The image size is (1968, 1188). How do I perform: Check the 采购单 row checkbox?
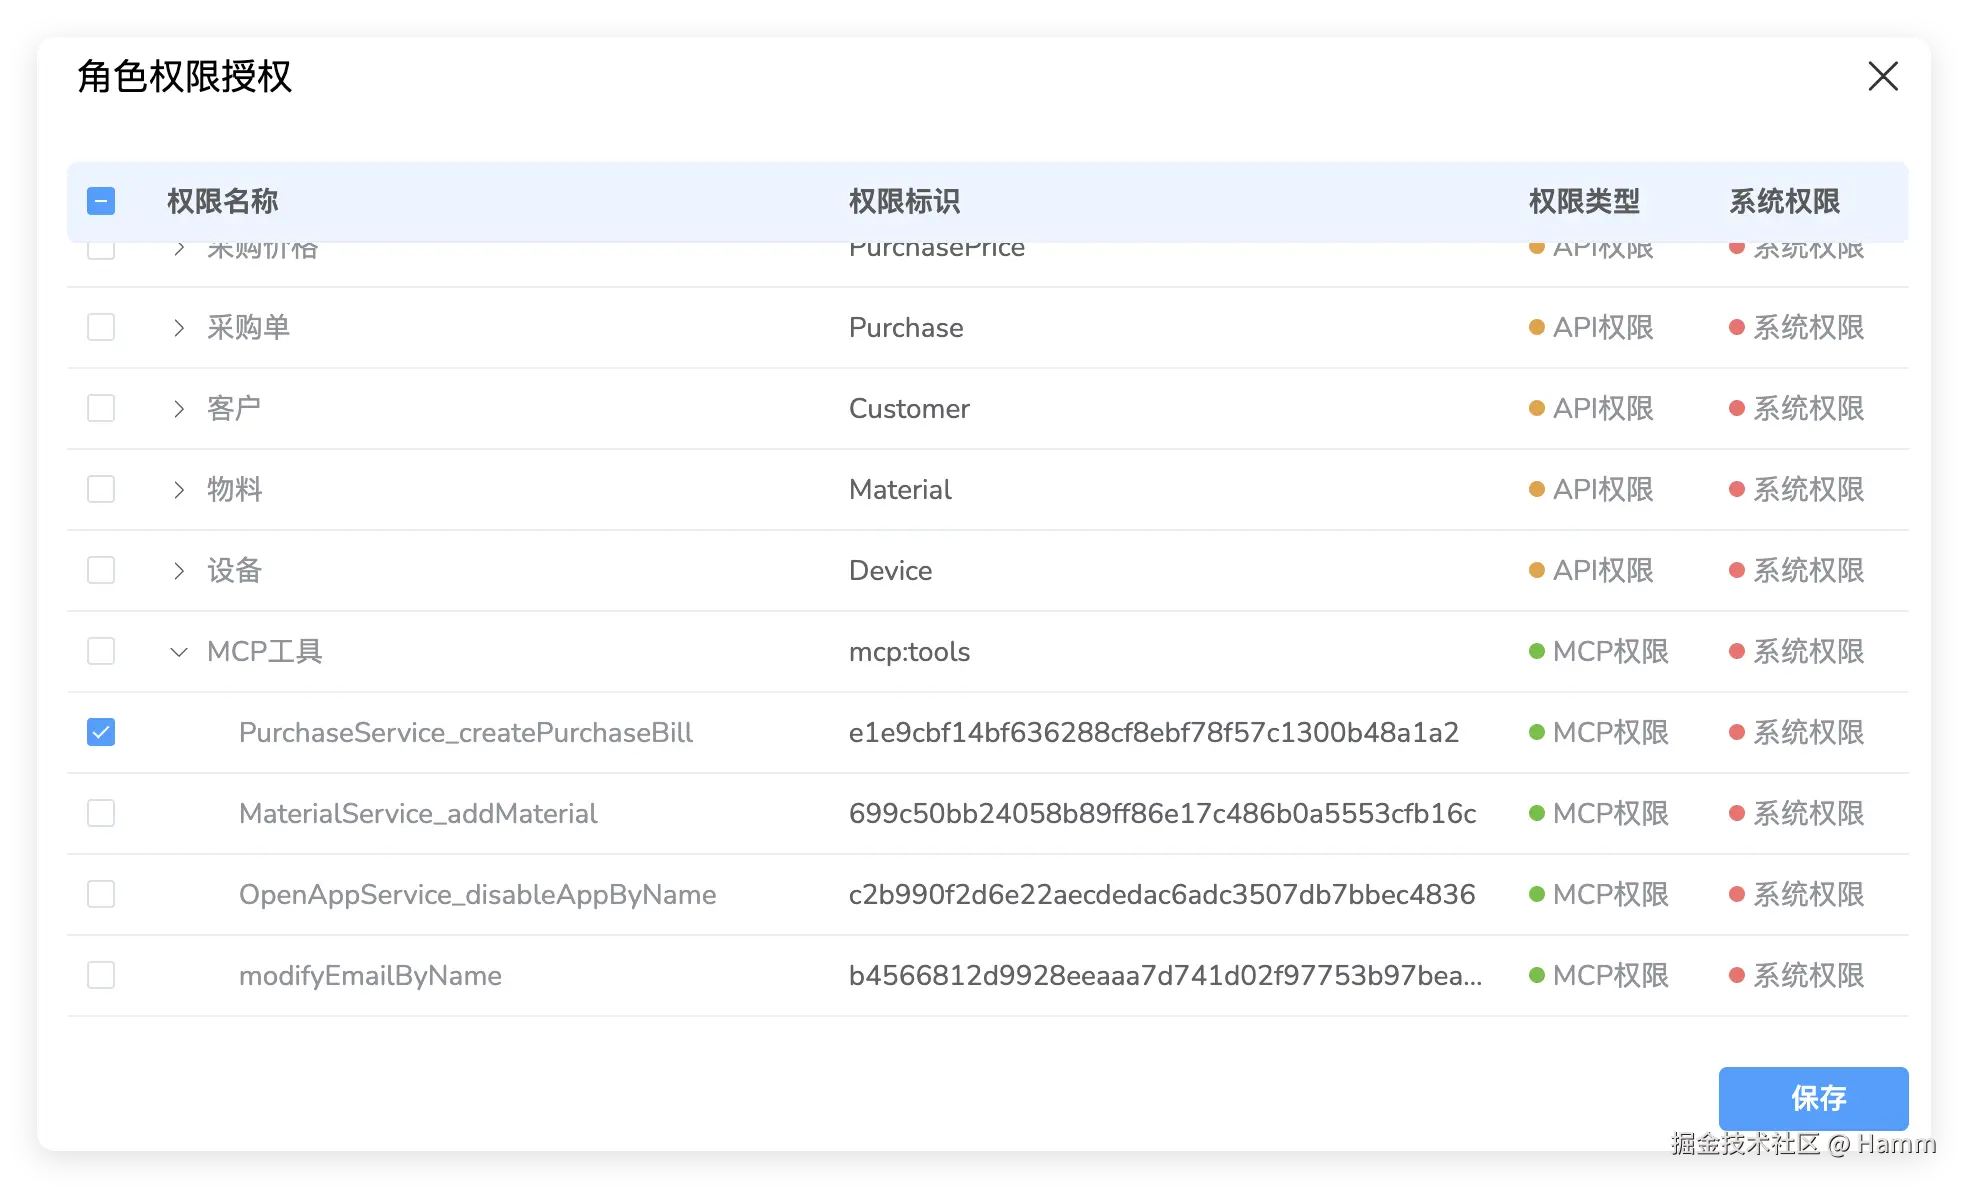101,327
